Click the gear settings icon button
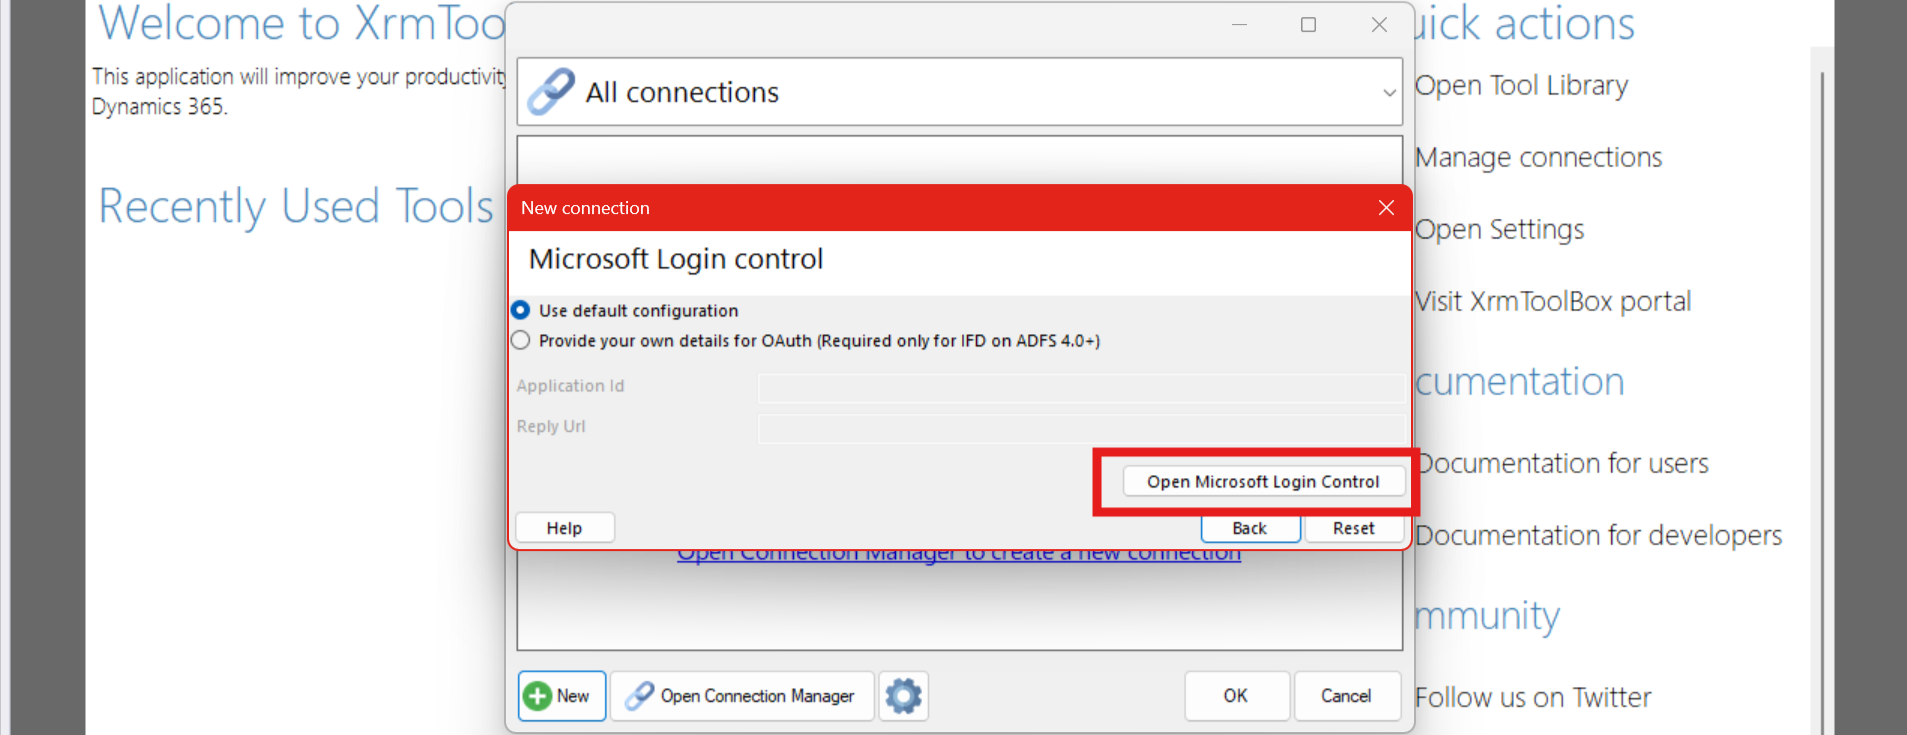This screenshot has height=735, width=1907. click(903, 696)
